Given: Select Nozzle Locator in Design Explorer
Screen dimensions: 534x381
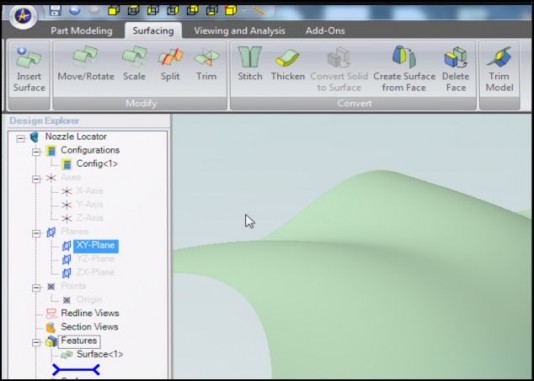Looking at the screenshot, I should point(76,137).
